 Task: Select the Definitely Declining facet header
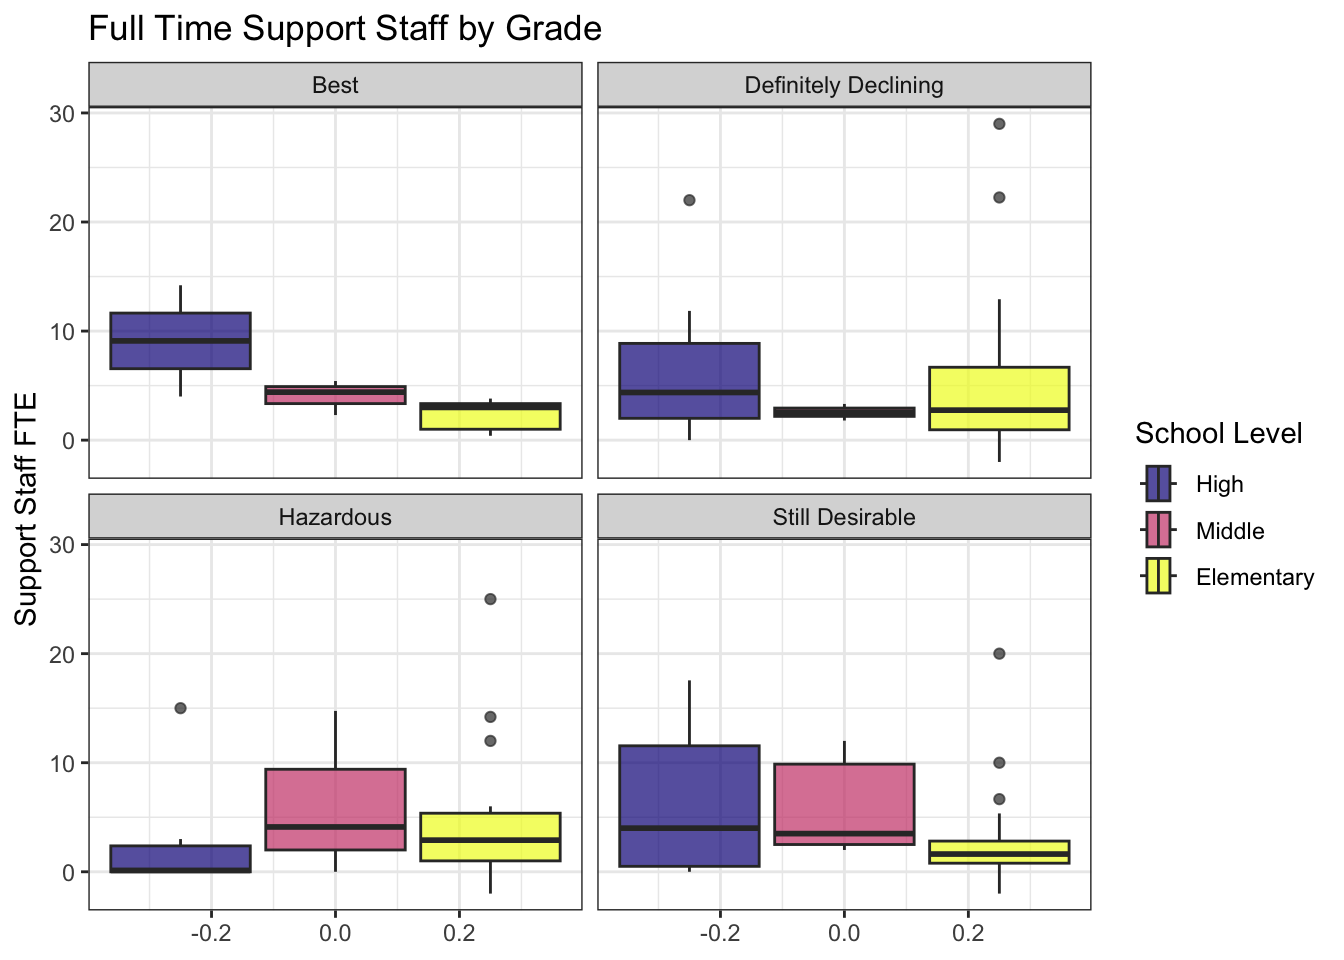pyautogui.click(x=844, y=85)
